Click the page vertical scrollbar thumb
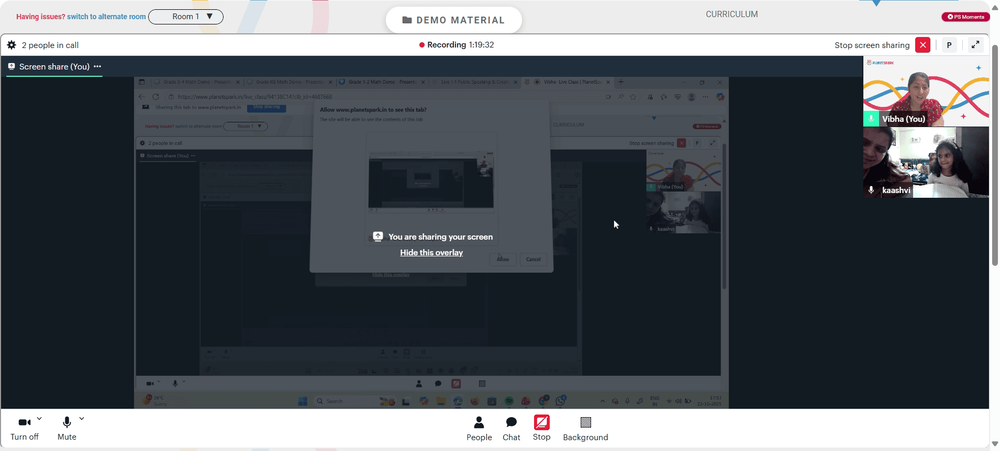 995,155
